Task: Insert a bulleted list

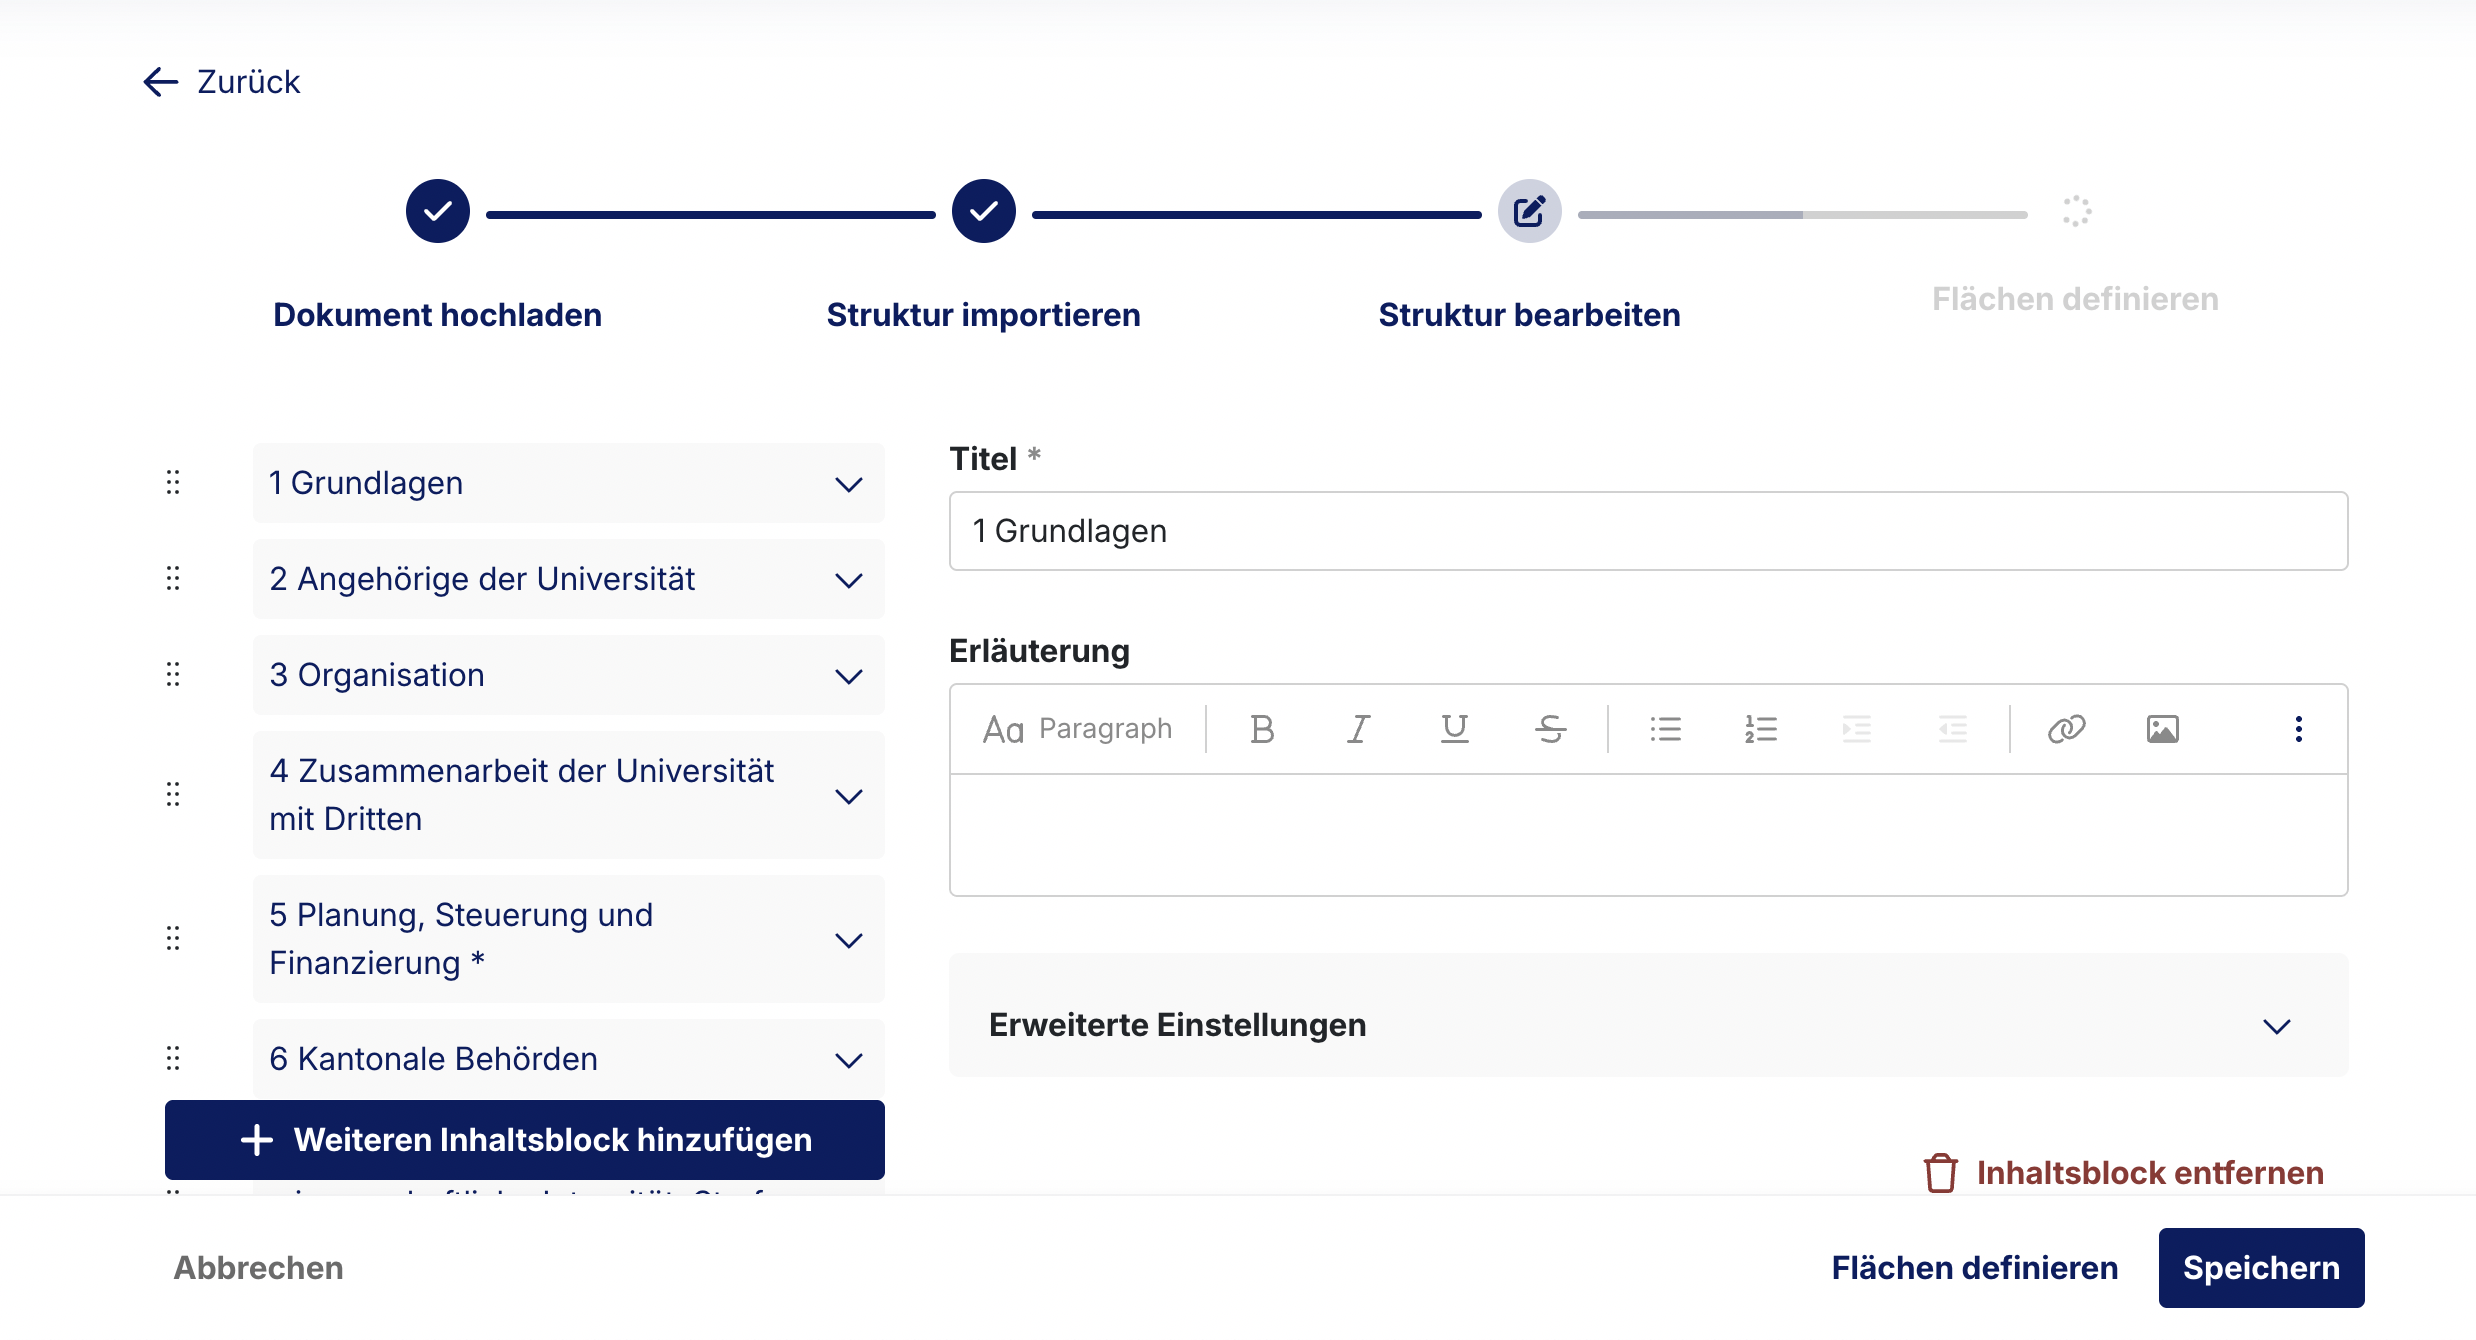Action: coord(1665,729)
